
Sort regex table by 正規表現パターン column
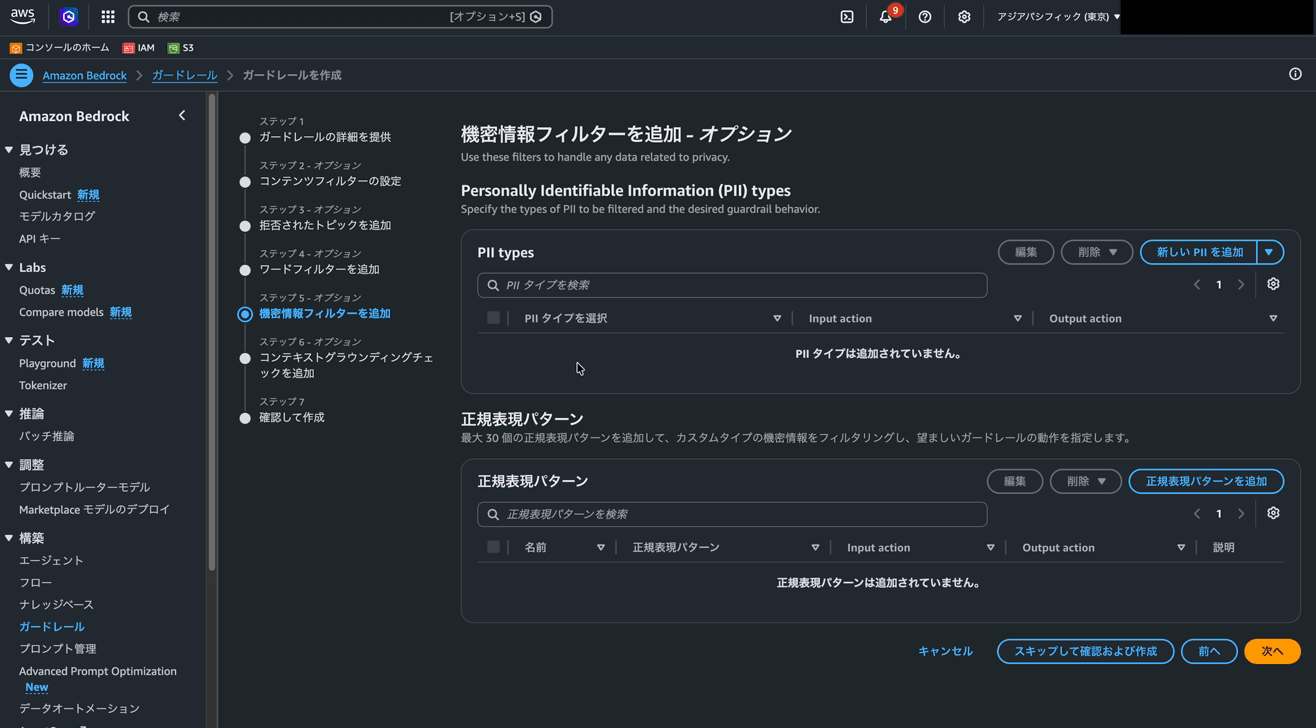[815, 547]
